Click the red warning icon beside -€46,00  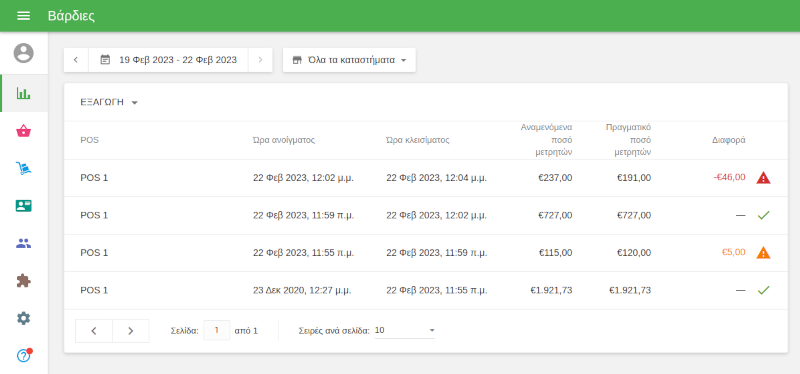[x=763, y=178]
